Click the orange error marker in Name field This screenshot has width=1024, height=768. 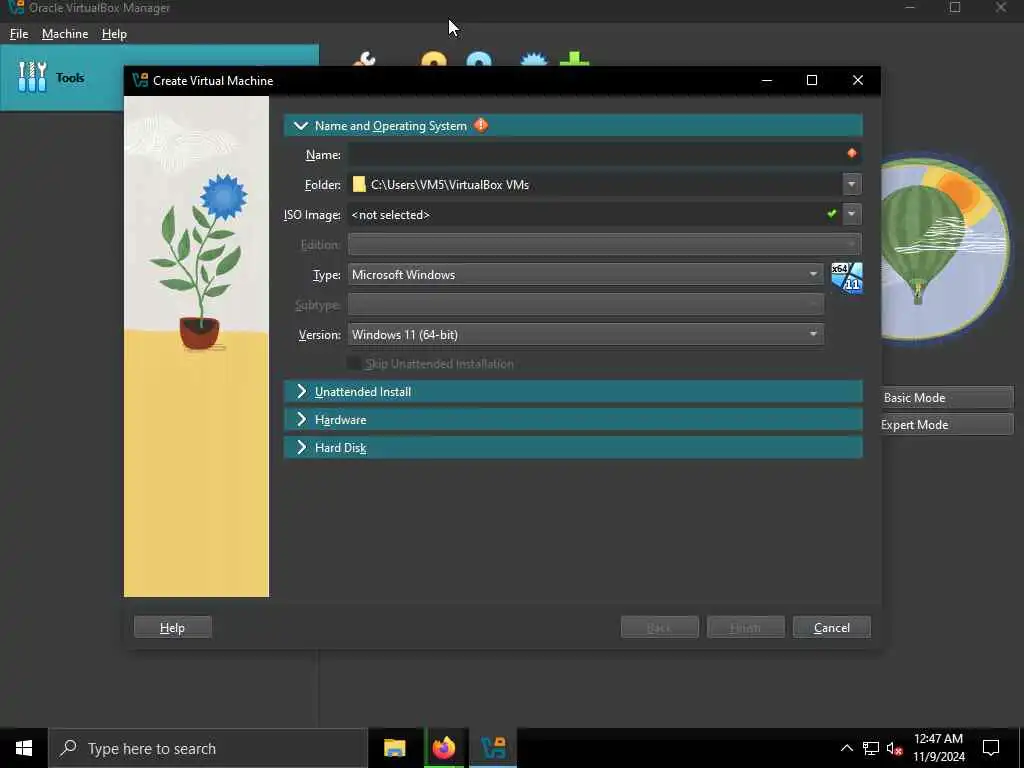click(852, 153)
